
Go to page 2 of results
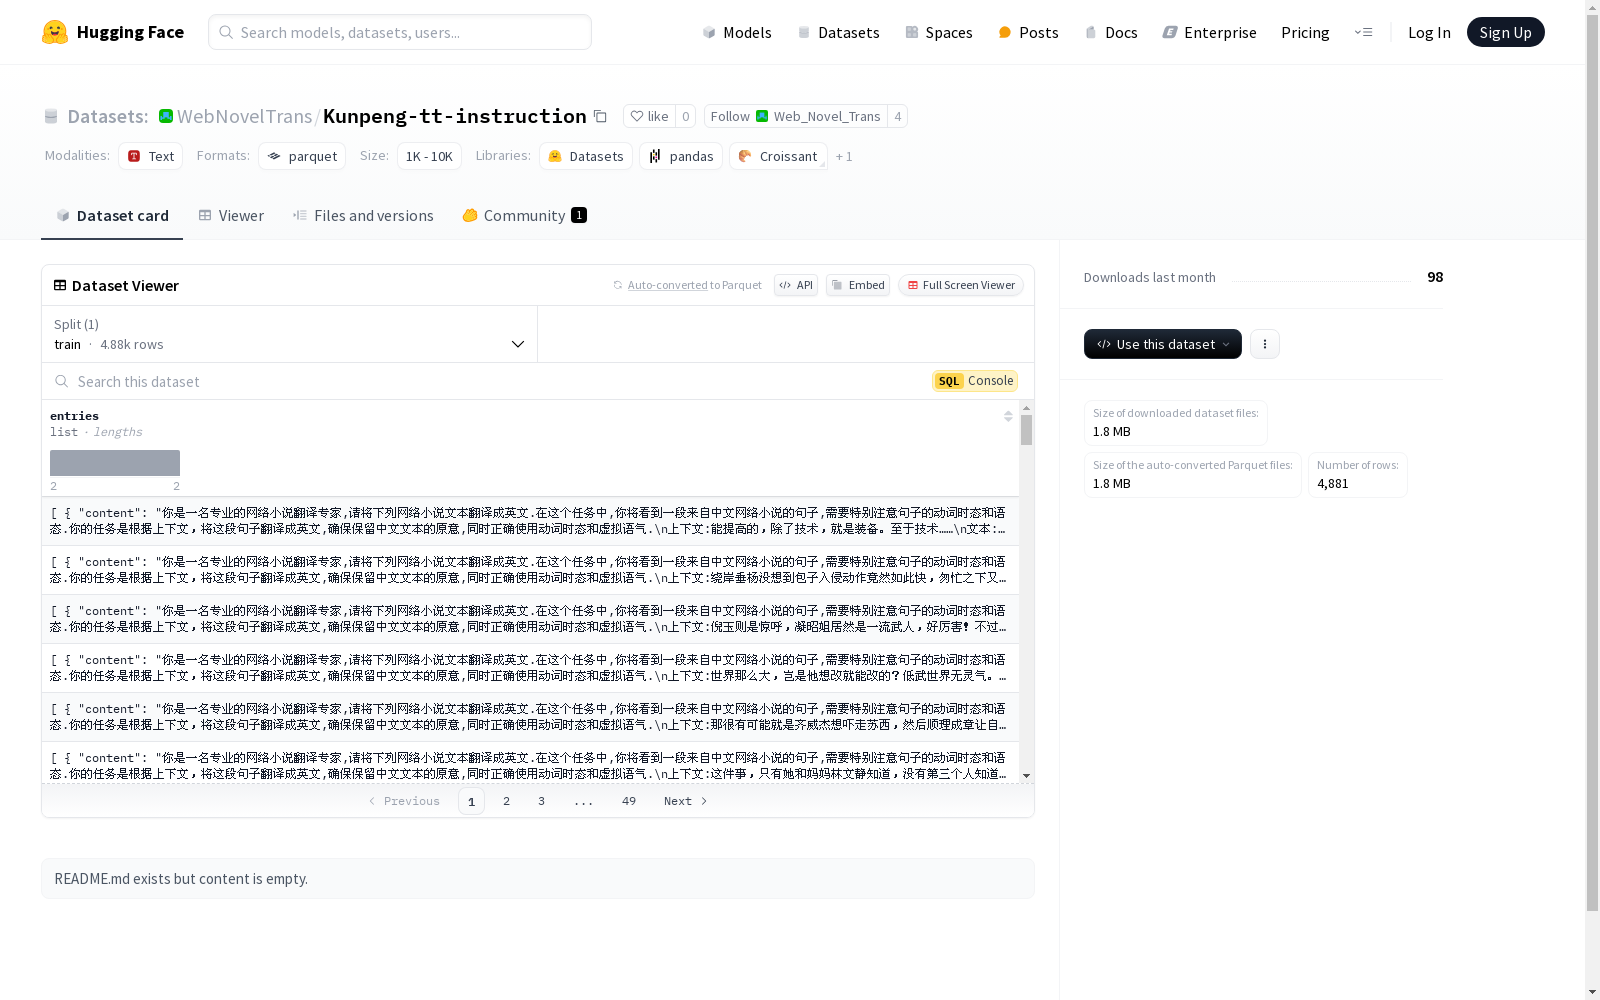coord(507,801)
